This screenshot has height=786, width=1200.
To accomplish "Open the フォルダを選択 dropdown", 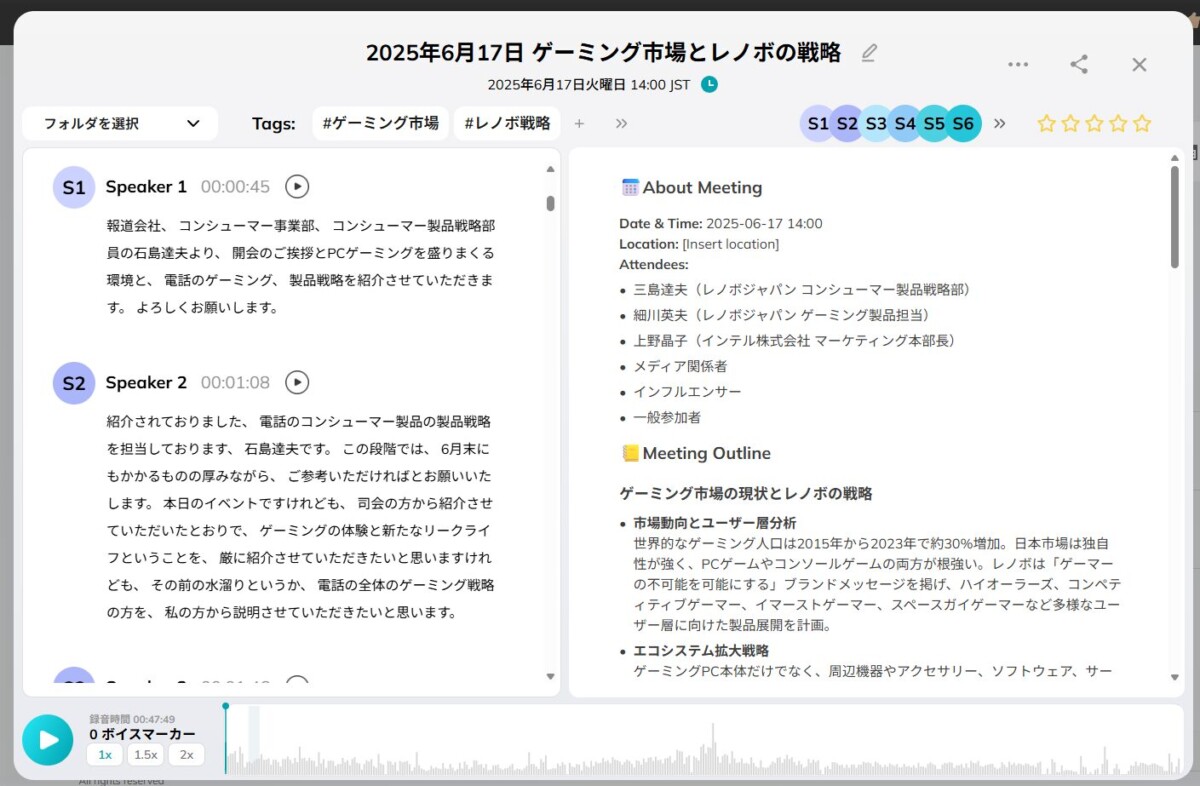I will click(120, 123).
